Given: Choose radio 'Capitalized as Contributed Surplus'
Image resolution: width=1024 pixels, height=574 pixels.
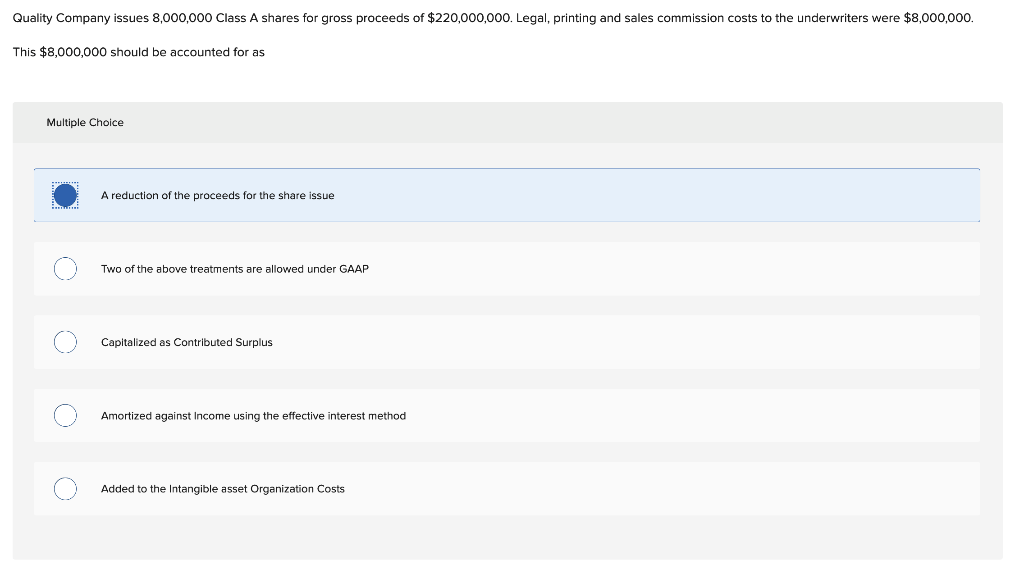Looking at the screenshot, I should tap(65, 342).
